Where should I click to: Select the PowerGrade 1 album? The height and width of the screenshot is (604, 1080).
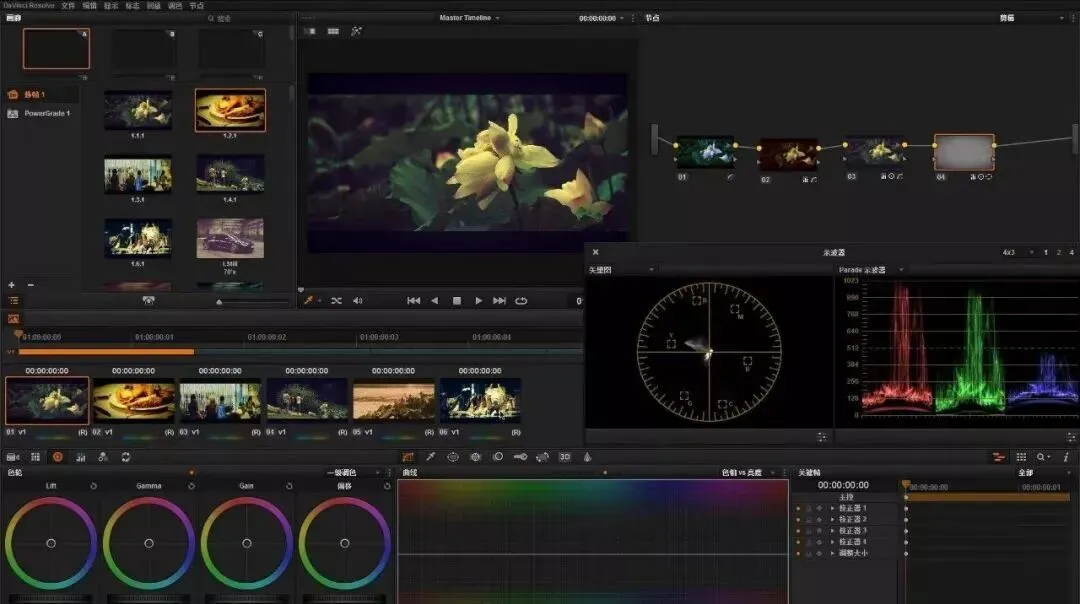(x=46, y=114)
